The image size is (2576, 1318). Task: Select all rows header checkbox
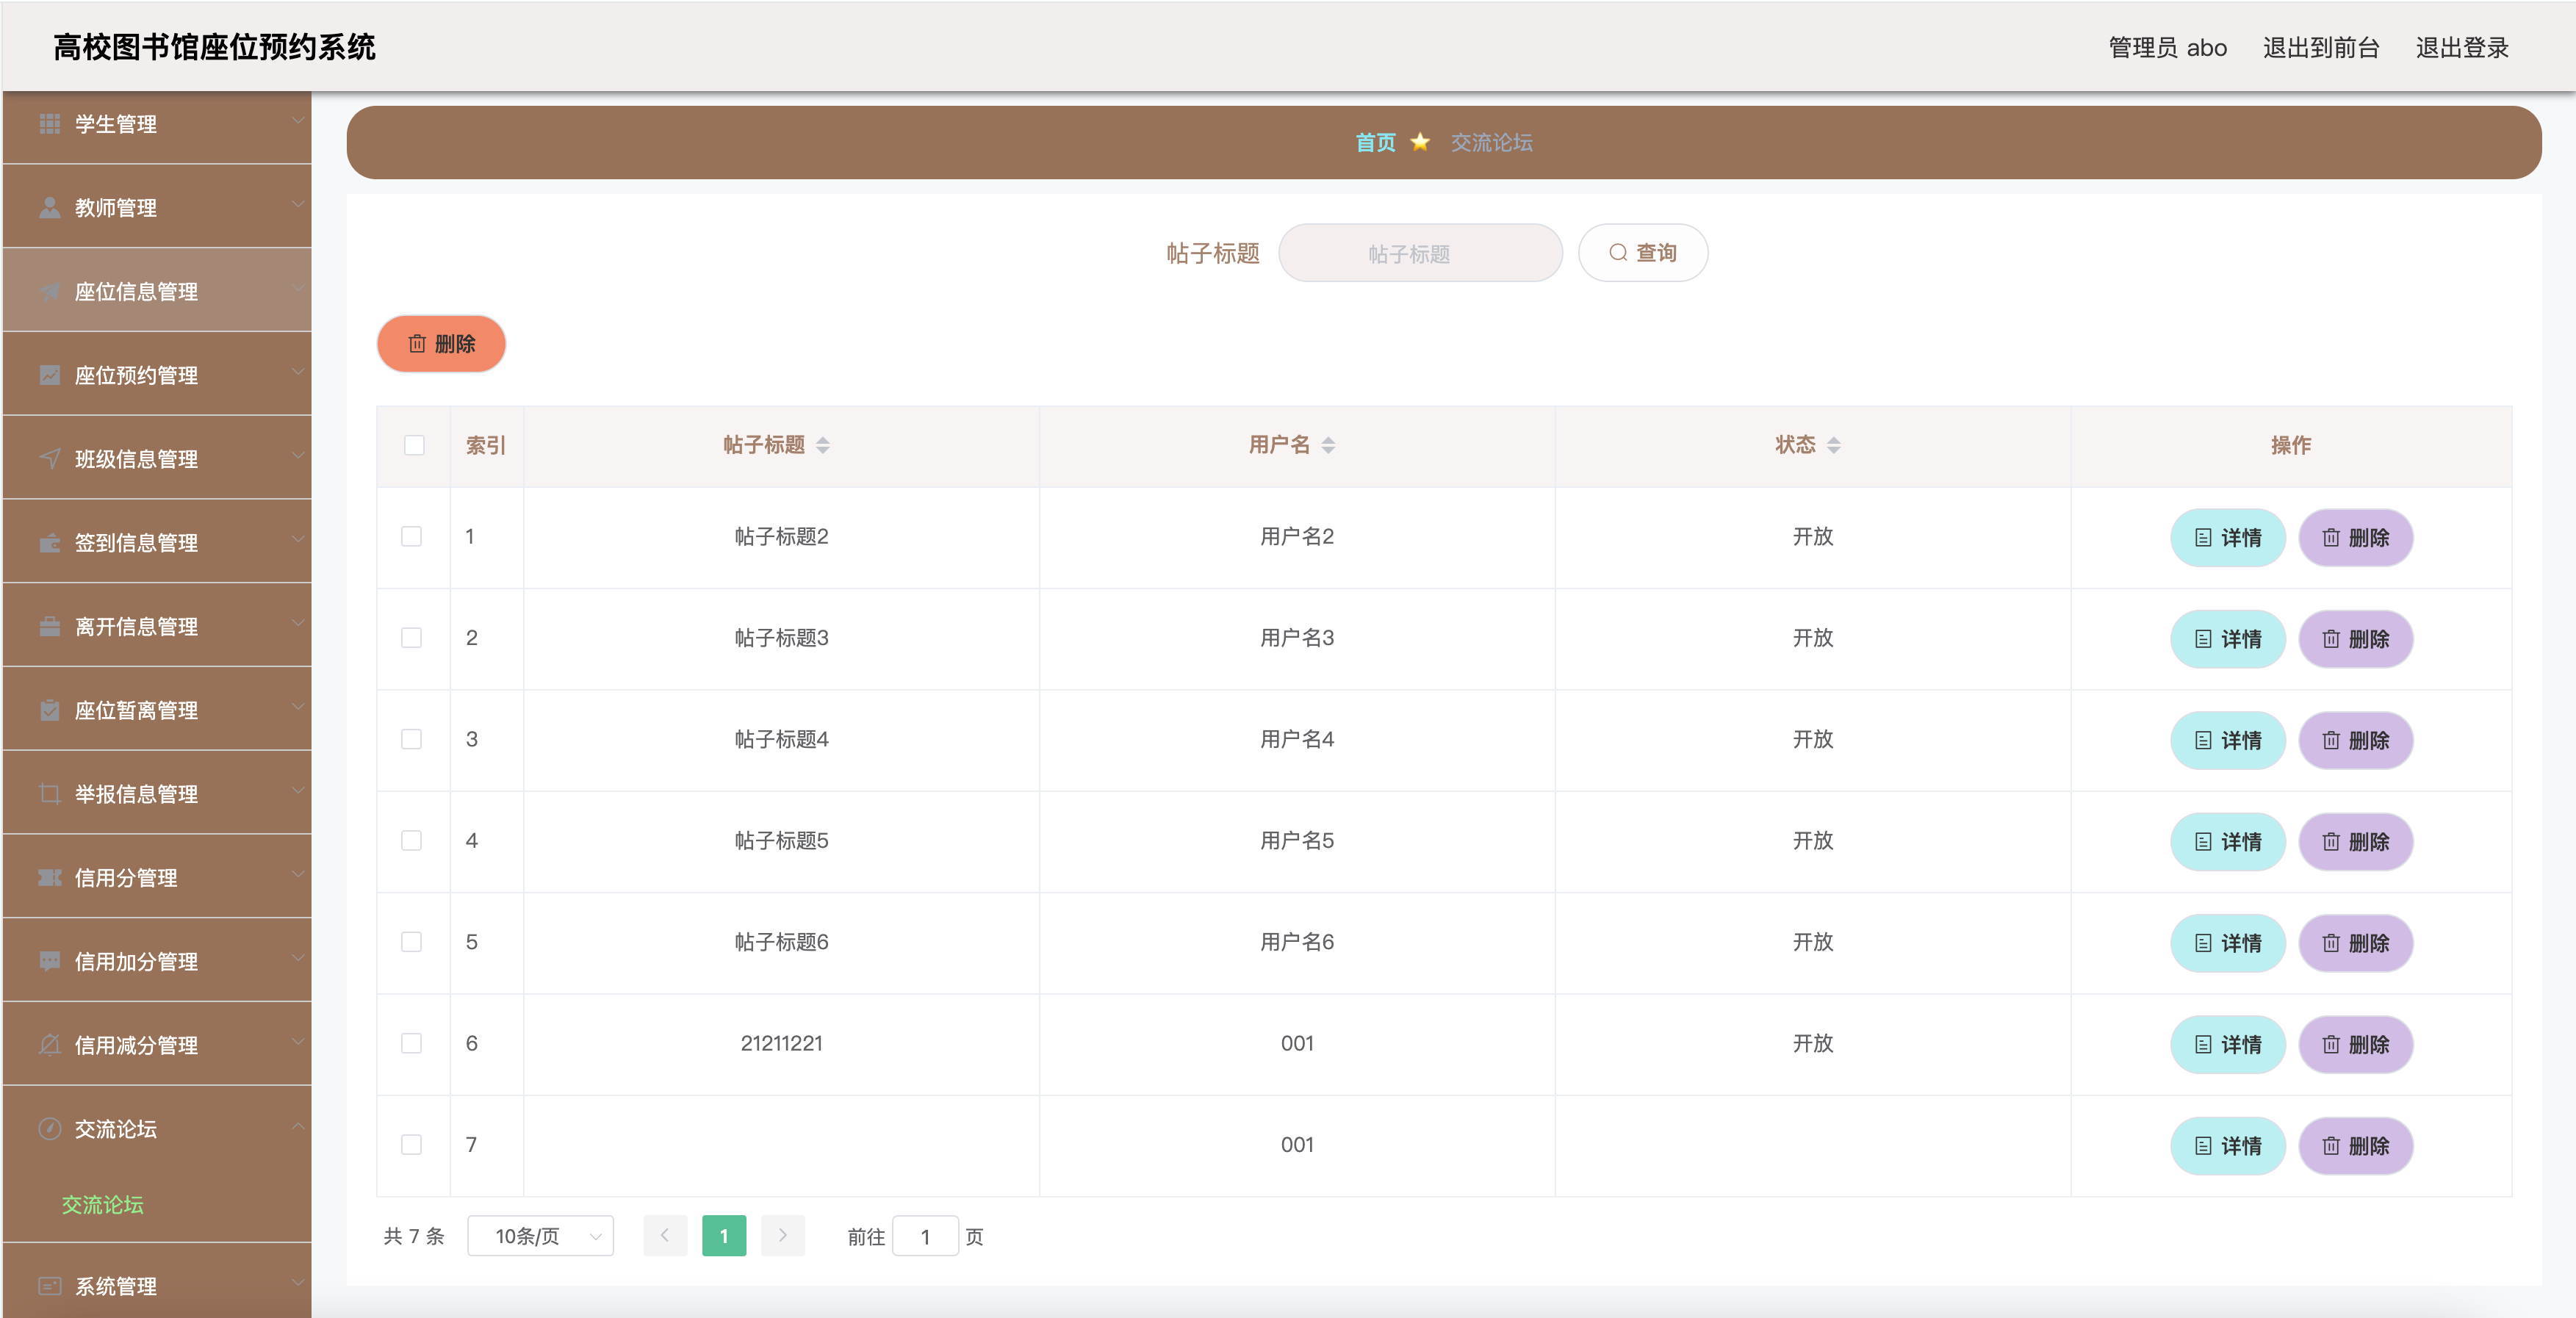(x=414, y=445)
